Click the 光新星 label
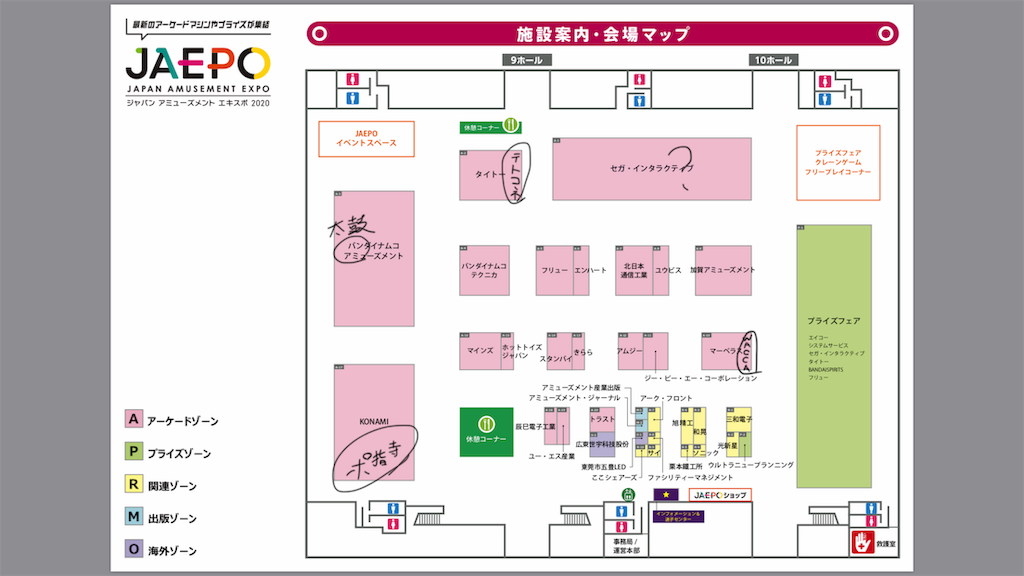Viewport: 1024px width, 576px height. tap(728, 445)
